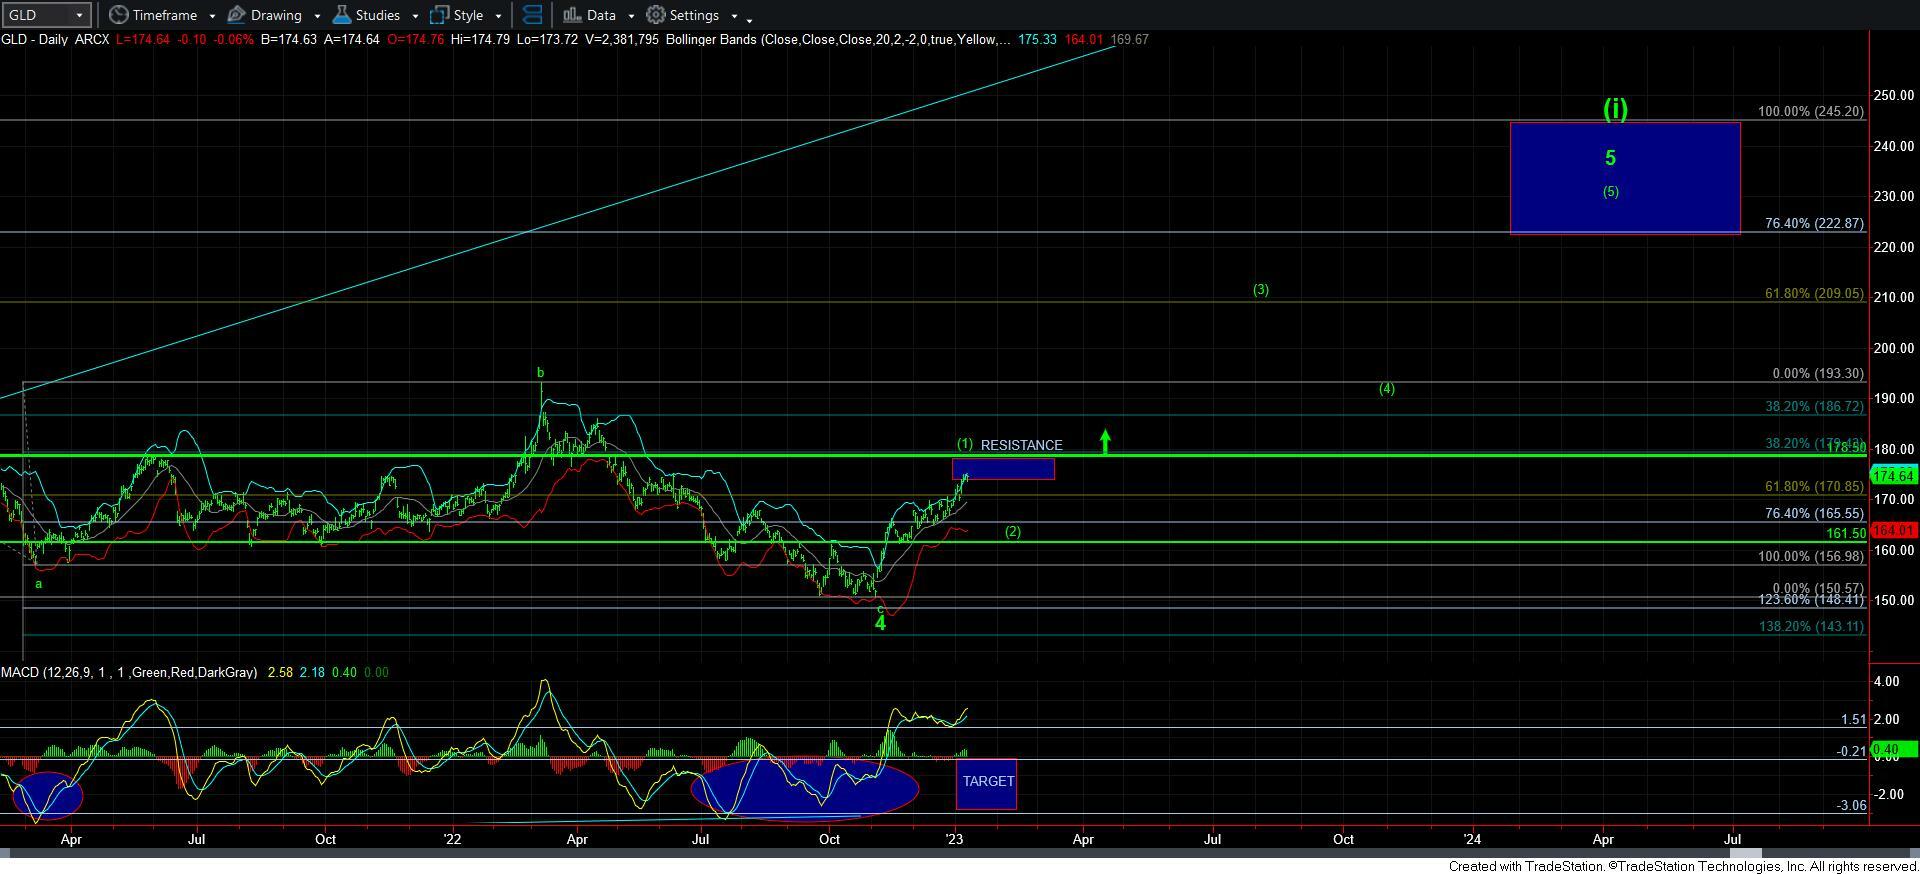Screen dimensions: 1920x874
Task: Click the '23 year label on date axis
Action: (x=954, y=840)
